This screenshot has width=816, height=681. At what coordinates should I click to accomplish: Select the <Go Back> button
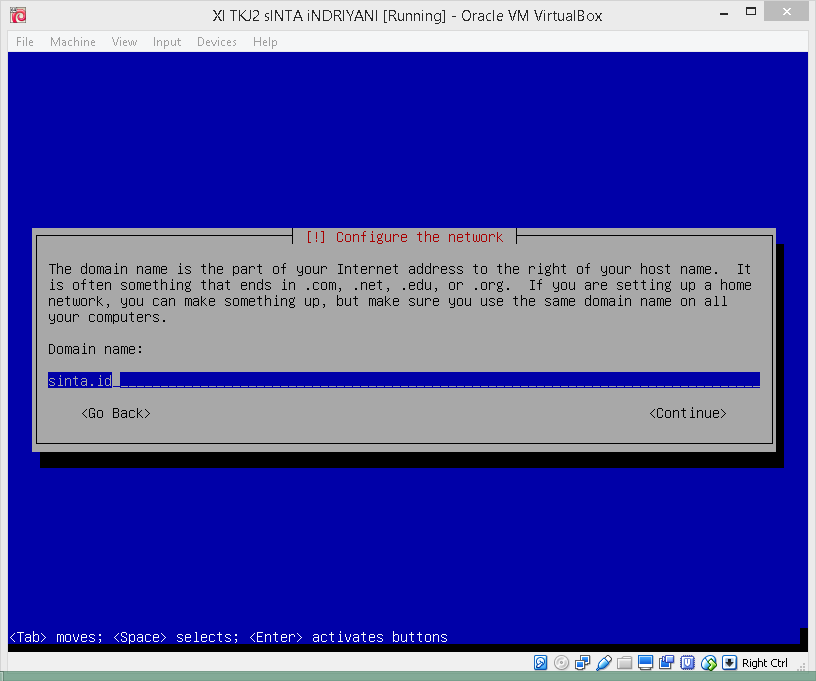point(116,413)
